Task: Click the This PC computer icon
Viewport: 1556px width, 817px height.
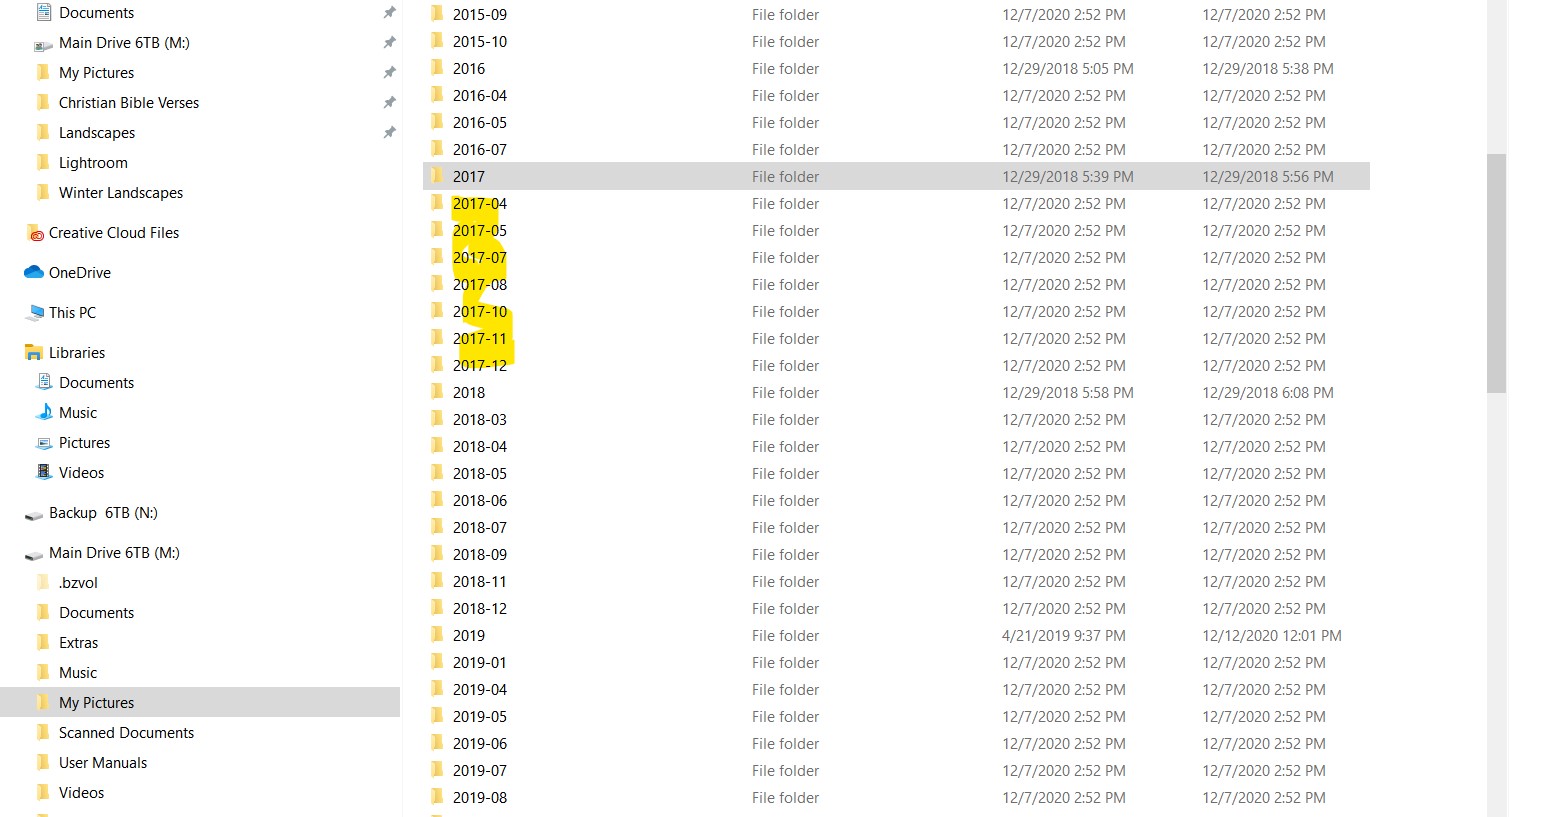Action: point(35,312)
